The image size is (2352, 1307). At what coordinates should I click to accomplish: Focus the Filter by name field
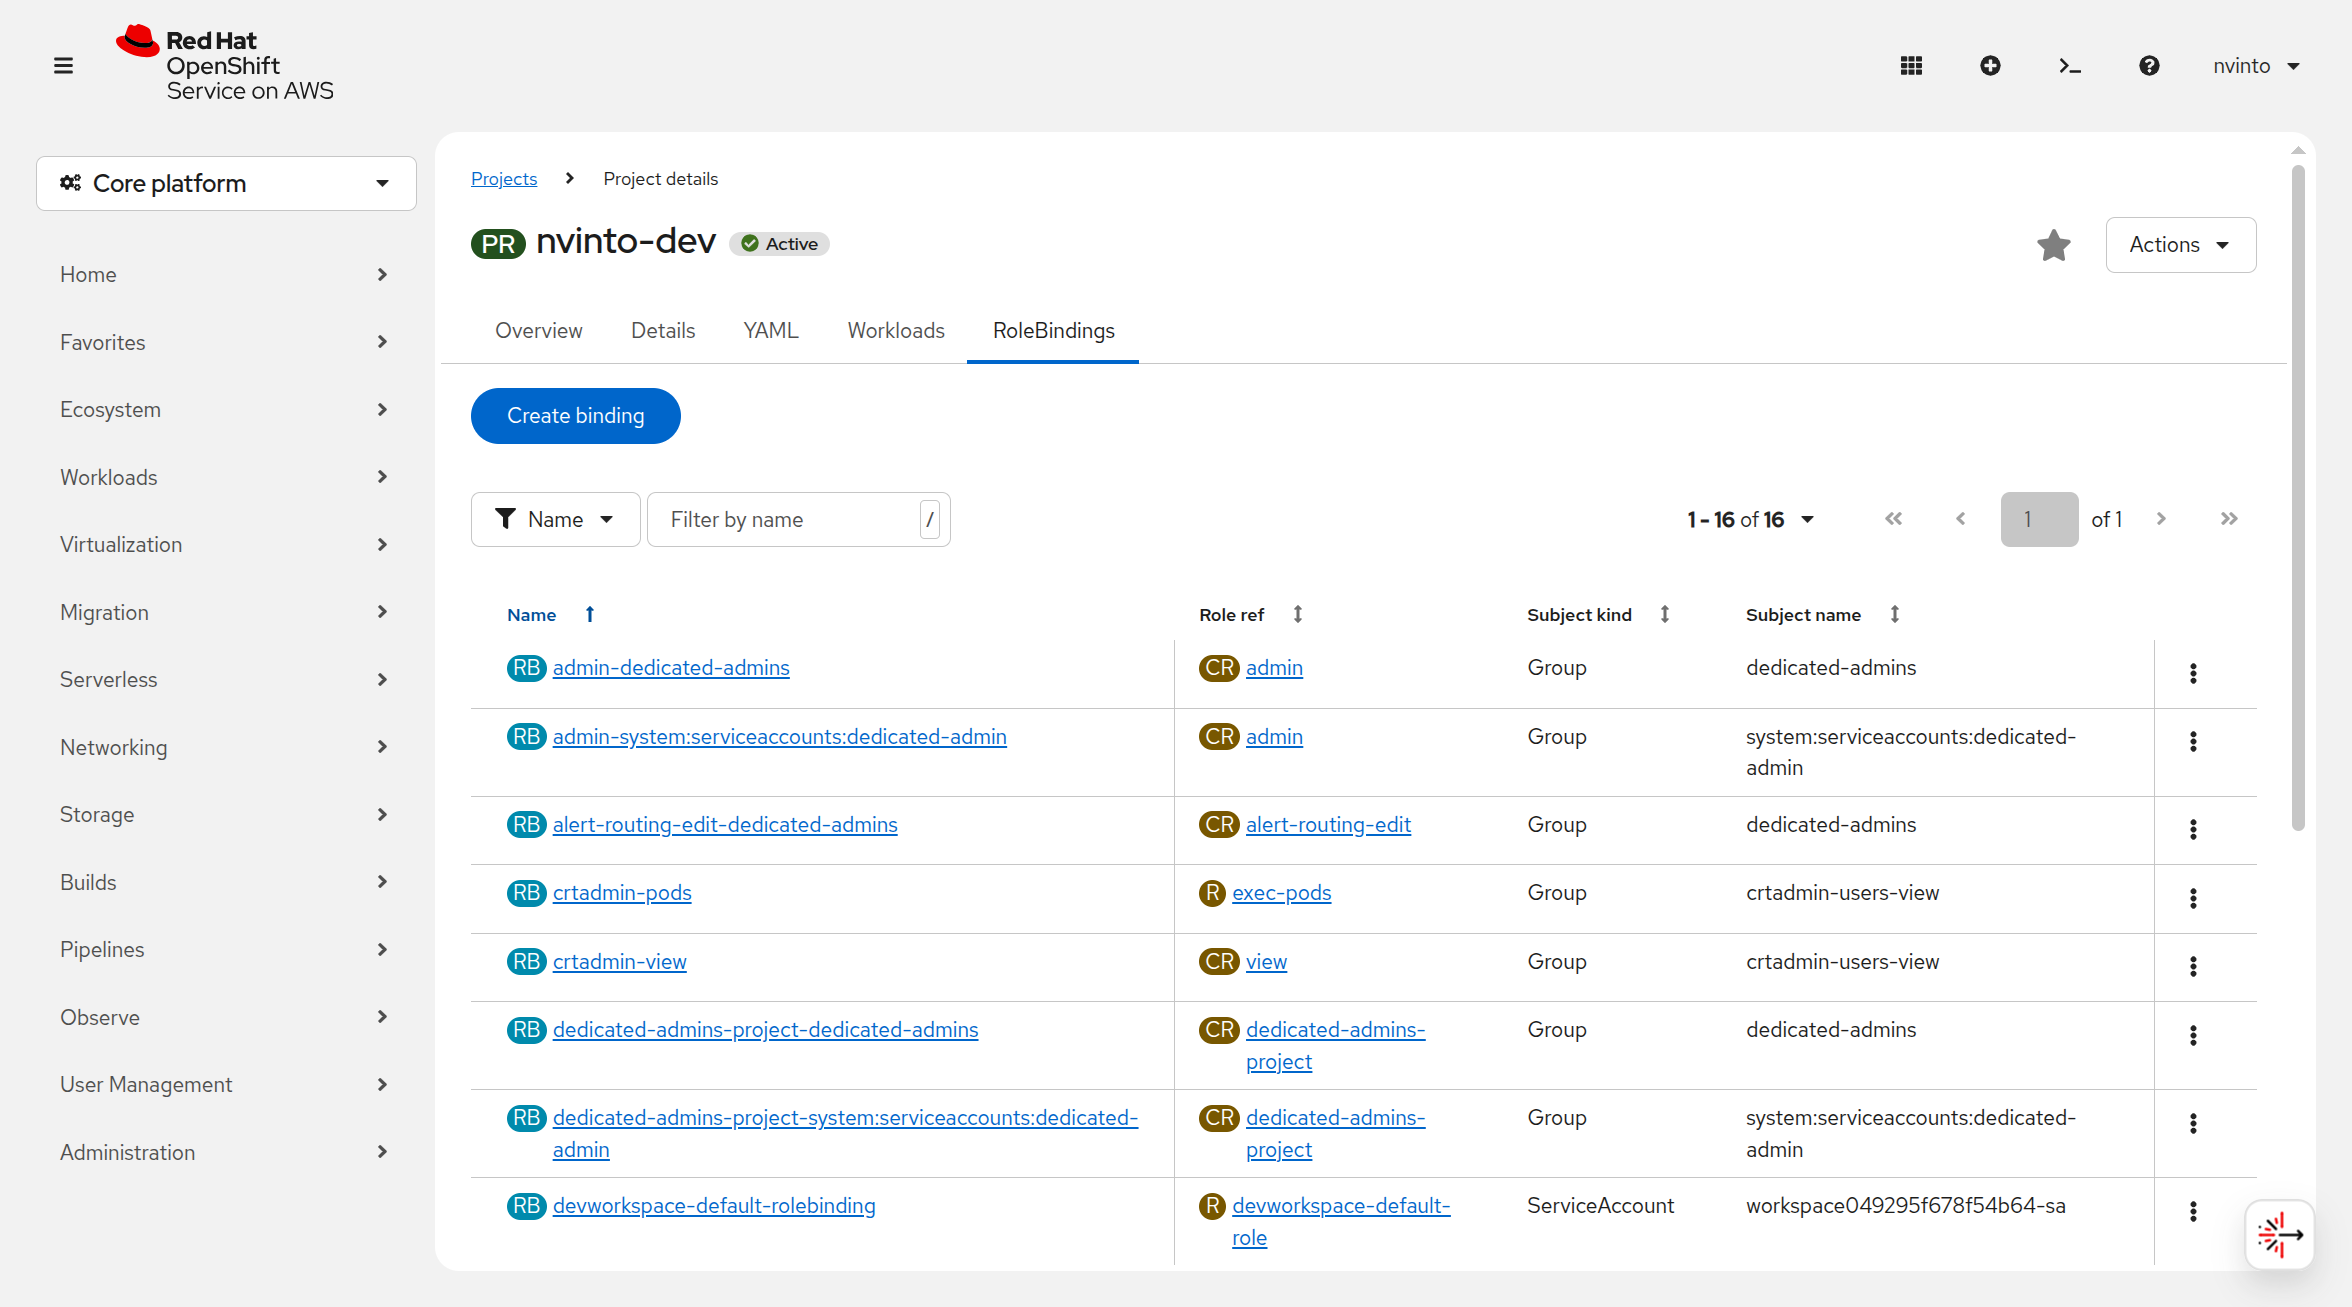click(x=798, y=519)
